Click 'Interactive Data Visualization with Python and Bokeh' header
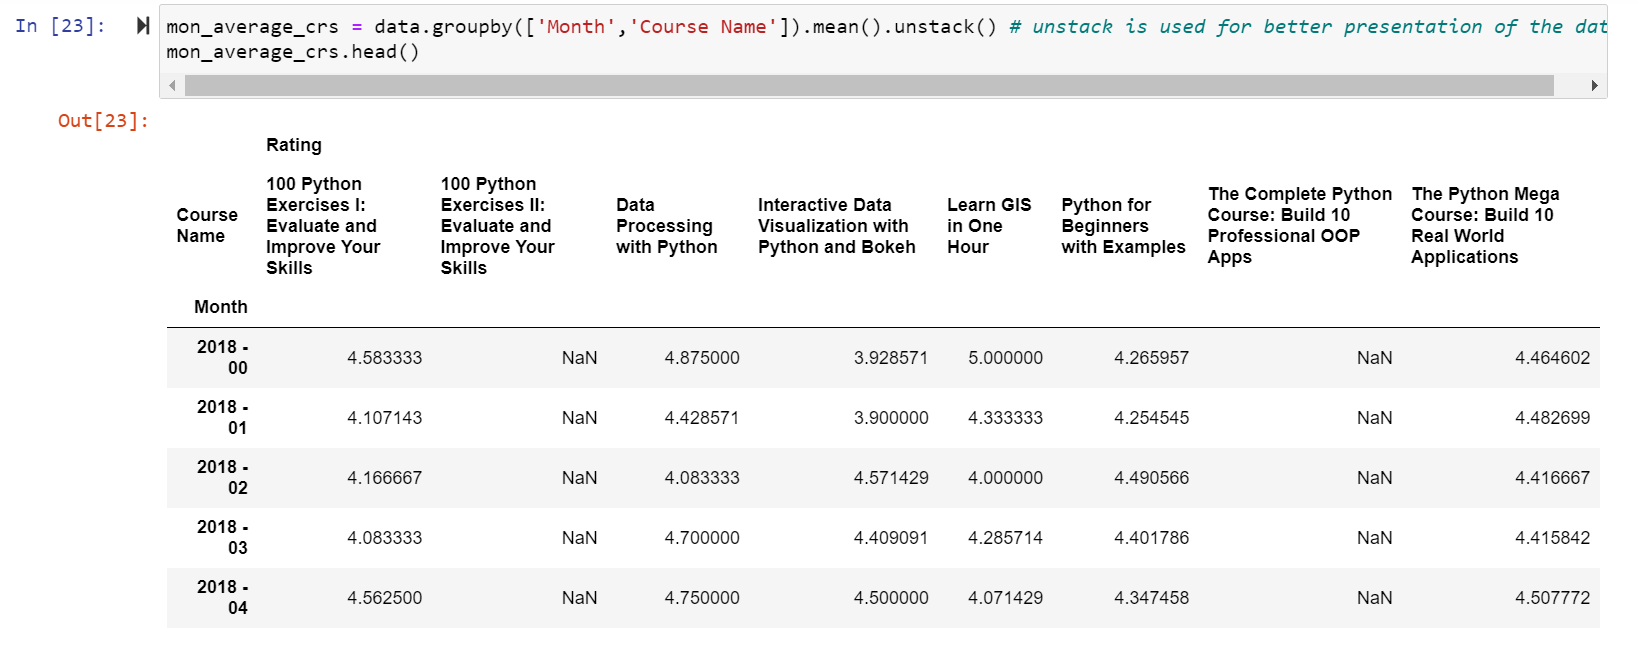Screen dimensions: 1638x646 pyautogui.click(x=837, y=226)
